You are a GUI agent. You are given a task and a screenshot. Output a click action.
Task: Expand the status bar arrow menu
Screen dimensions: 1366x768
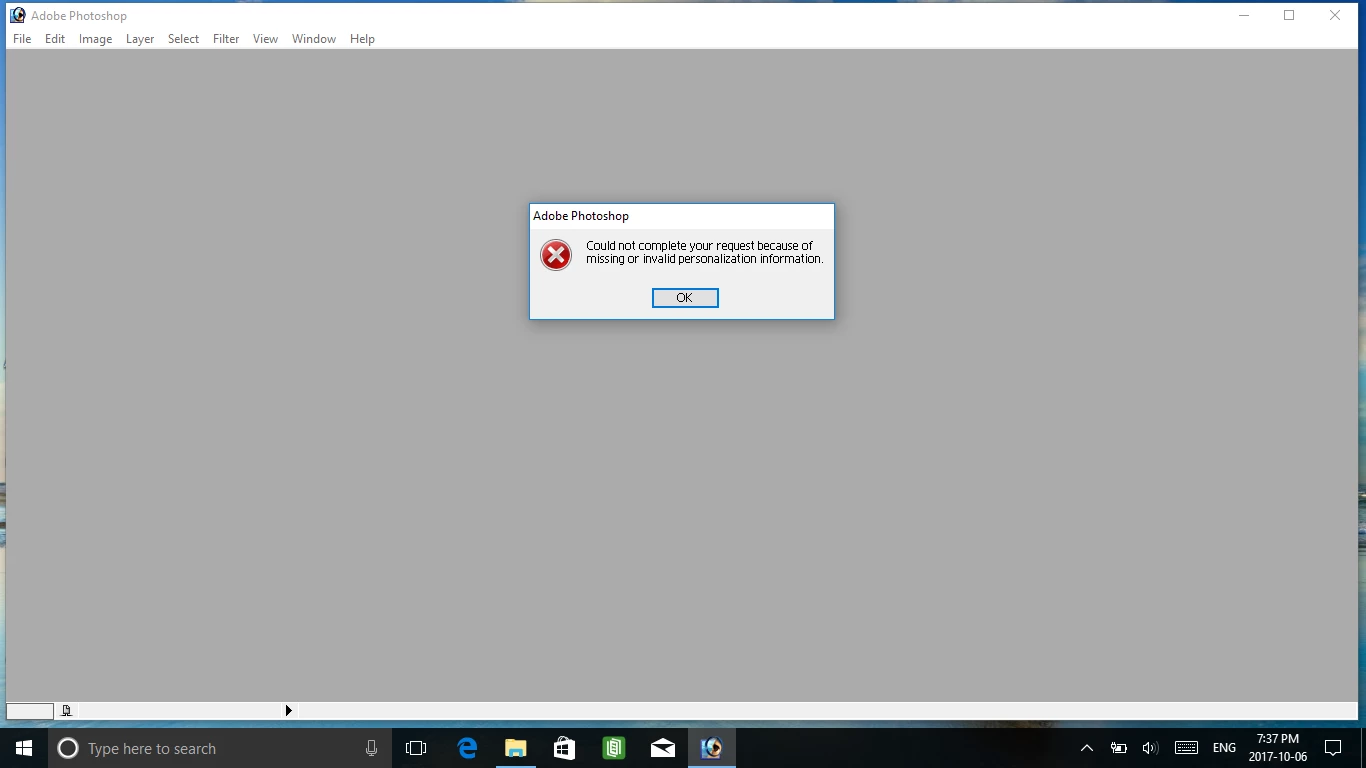click(x=288, y=711)
